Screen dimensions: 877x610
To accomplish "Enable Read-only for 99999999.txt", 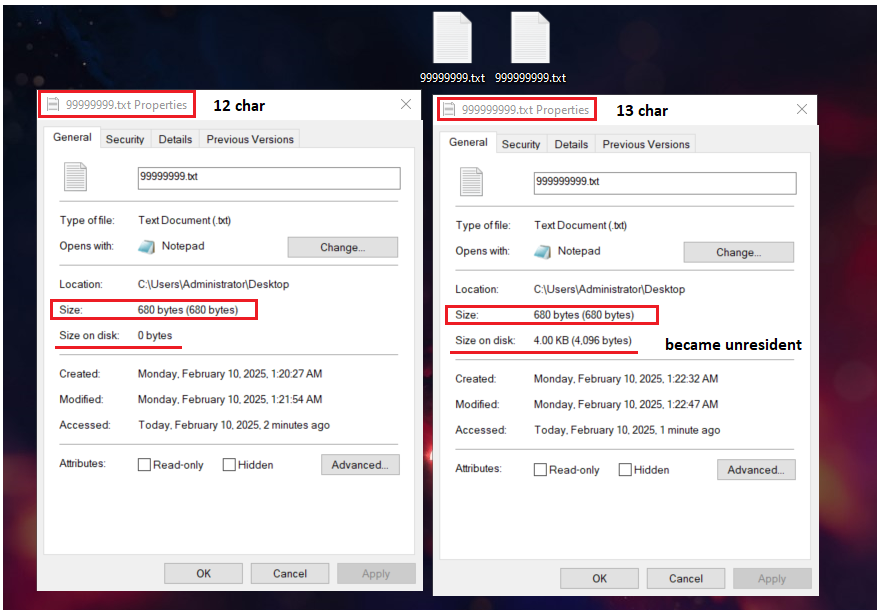I will point(144,465).
